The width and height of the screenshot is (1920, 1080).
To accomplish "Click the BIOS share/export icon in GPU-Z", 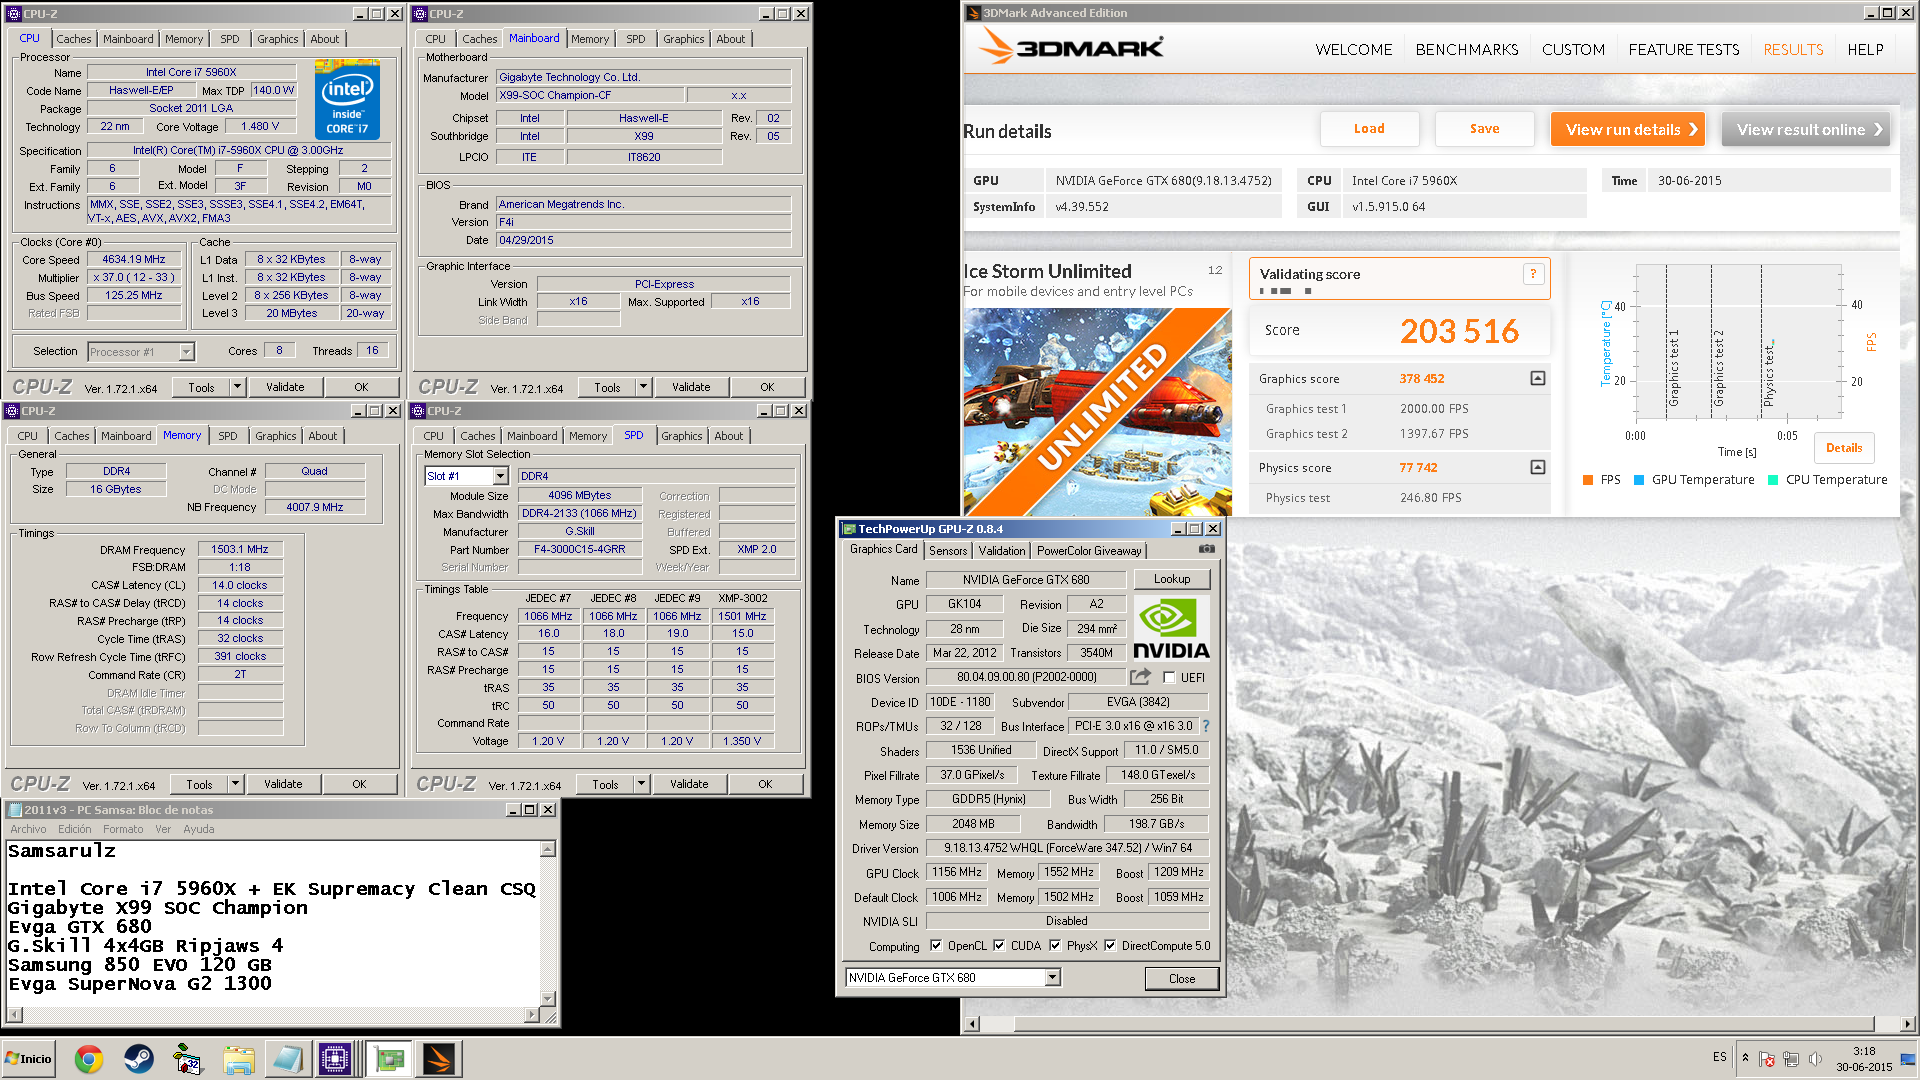I will pyautogui.click(x=1141, y=677).
